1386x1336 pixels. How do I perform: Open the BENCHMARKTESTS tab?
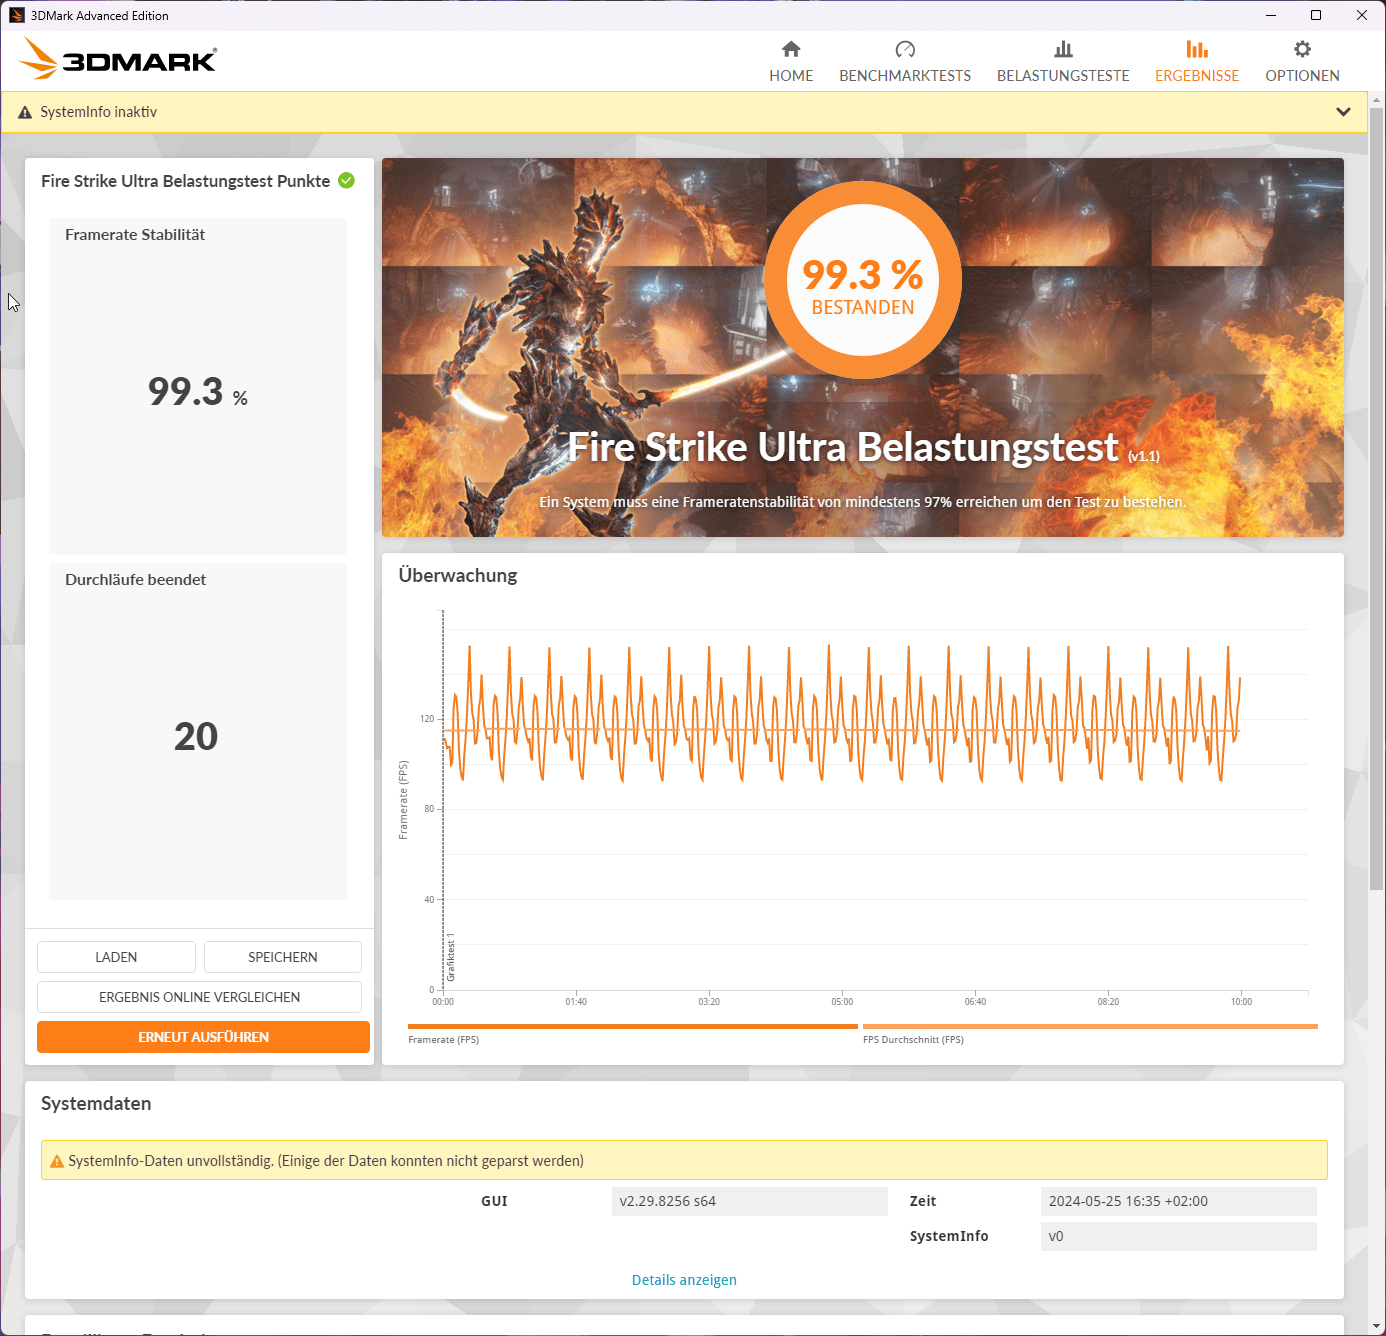tap(905, 61)
